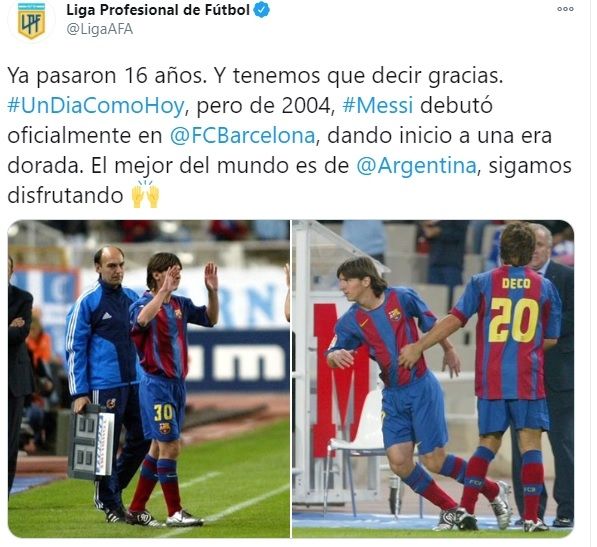Click the blue verified badge checkmark
Screen dimensions: 597x547
tap(262, 10)
